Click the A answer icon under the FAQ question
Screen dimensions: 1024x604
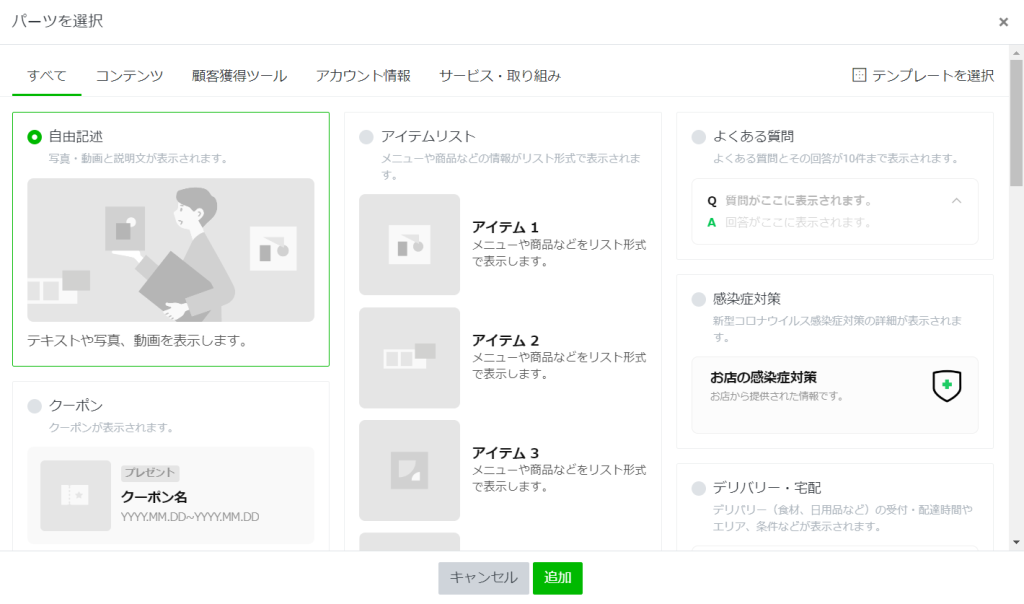click(x=710, y=220)
